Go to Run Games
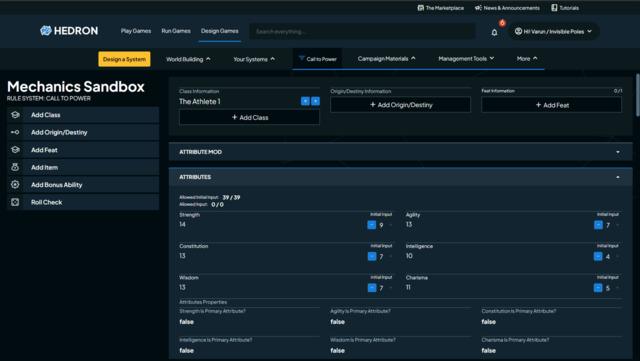The height and width of the screenshot is (361, 640). click(176, 31)
